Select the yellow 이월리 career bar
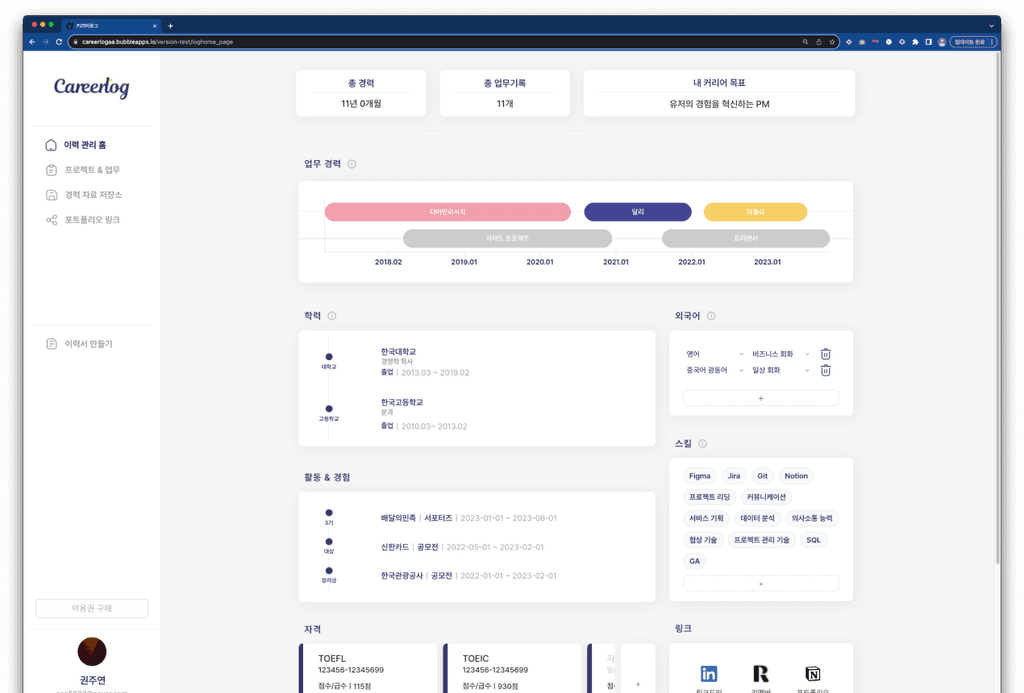Image resolution: width=1024 pixels, height=693 pixels. pyautogui.click(x=755, y=212)
